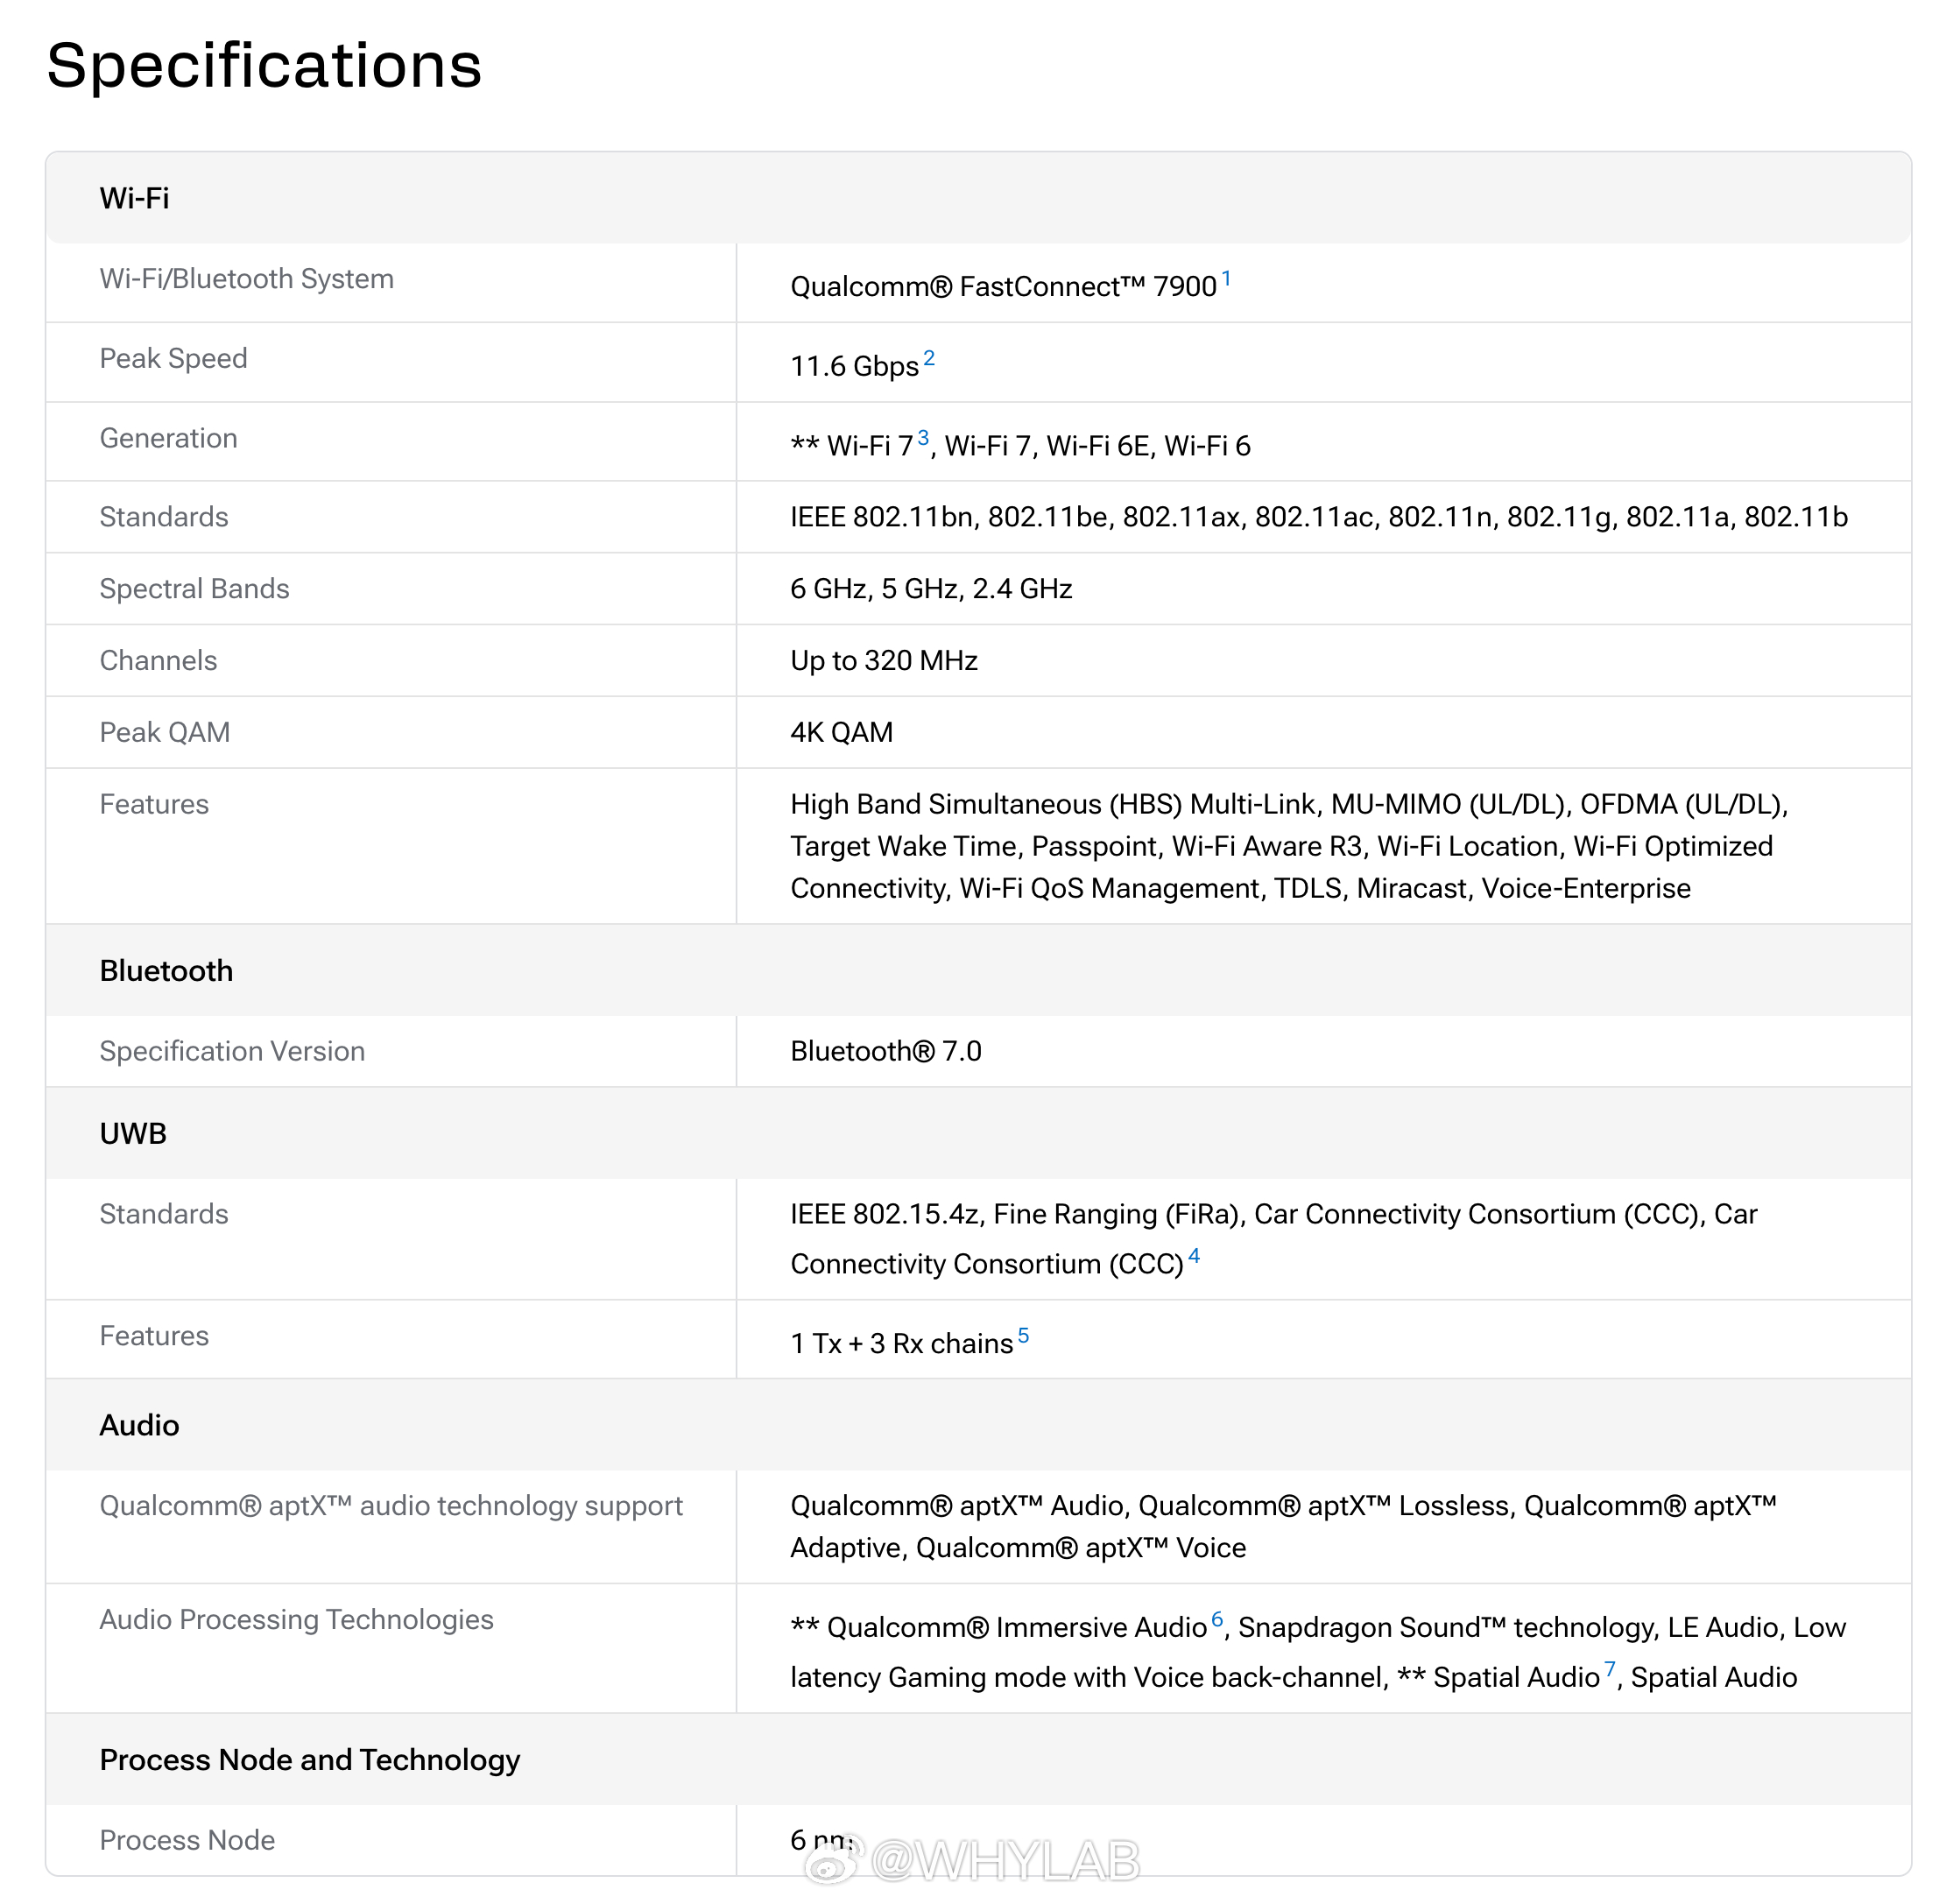1946x1904 pixels.
Task: Click the UWB section header
Action: pyautogui.click(x=133, y=1134)
